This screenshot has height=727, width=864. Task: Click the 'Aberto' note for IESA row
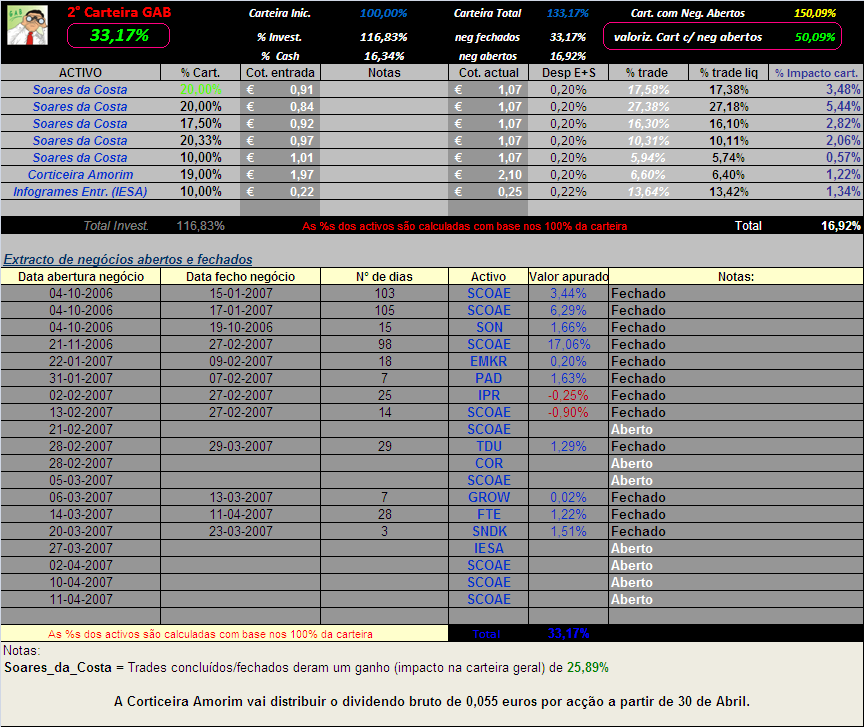pyautogui.click(x=631, y=549)
